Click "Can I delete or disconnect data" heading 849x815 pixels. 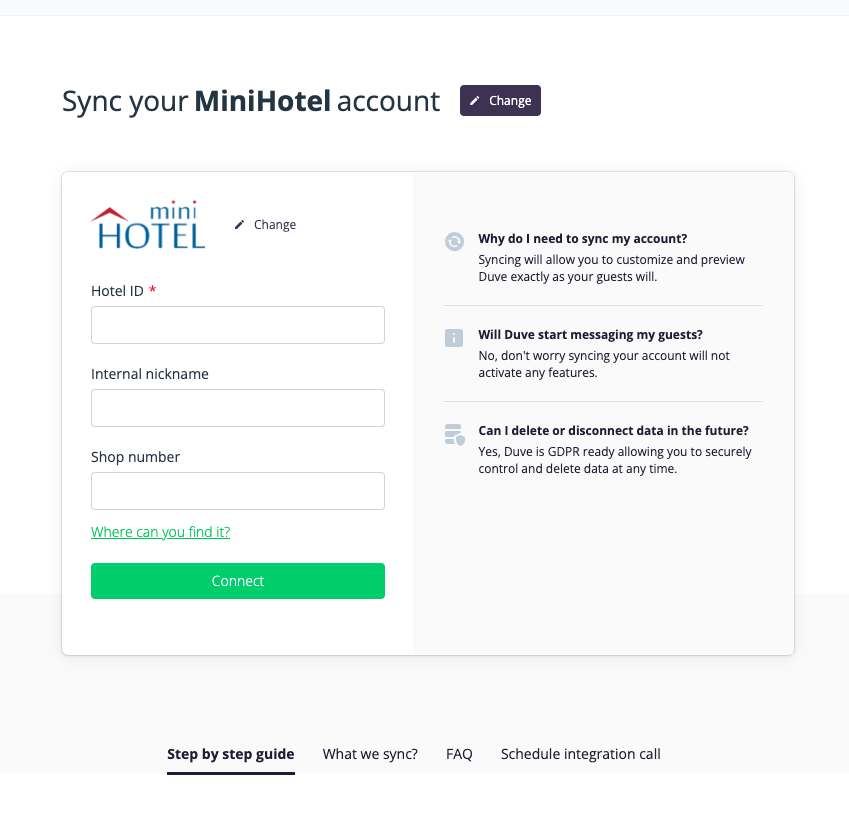(x=613, y=431)
